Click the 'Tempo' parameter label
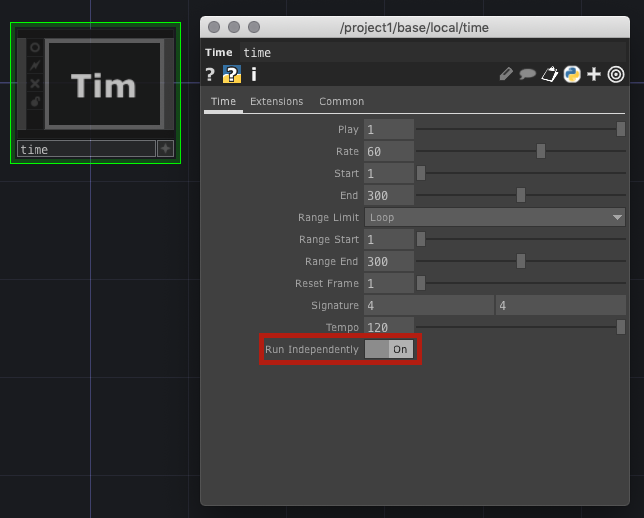Viewport: 644px width, 518px height. pos(342,327)
